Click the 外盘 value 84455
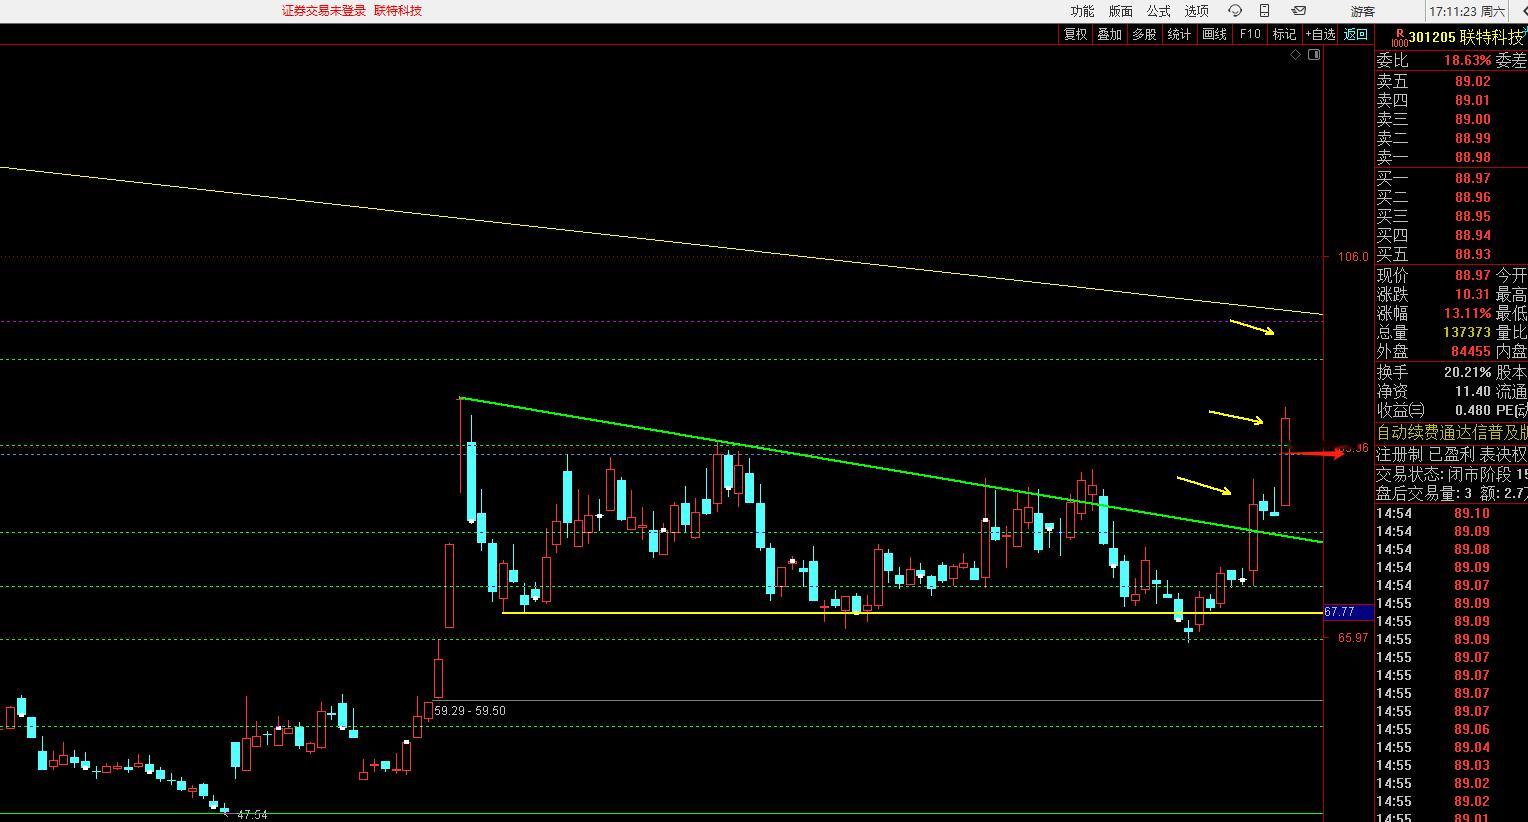The image size is (1528, 822). [1471, 351]
